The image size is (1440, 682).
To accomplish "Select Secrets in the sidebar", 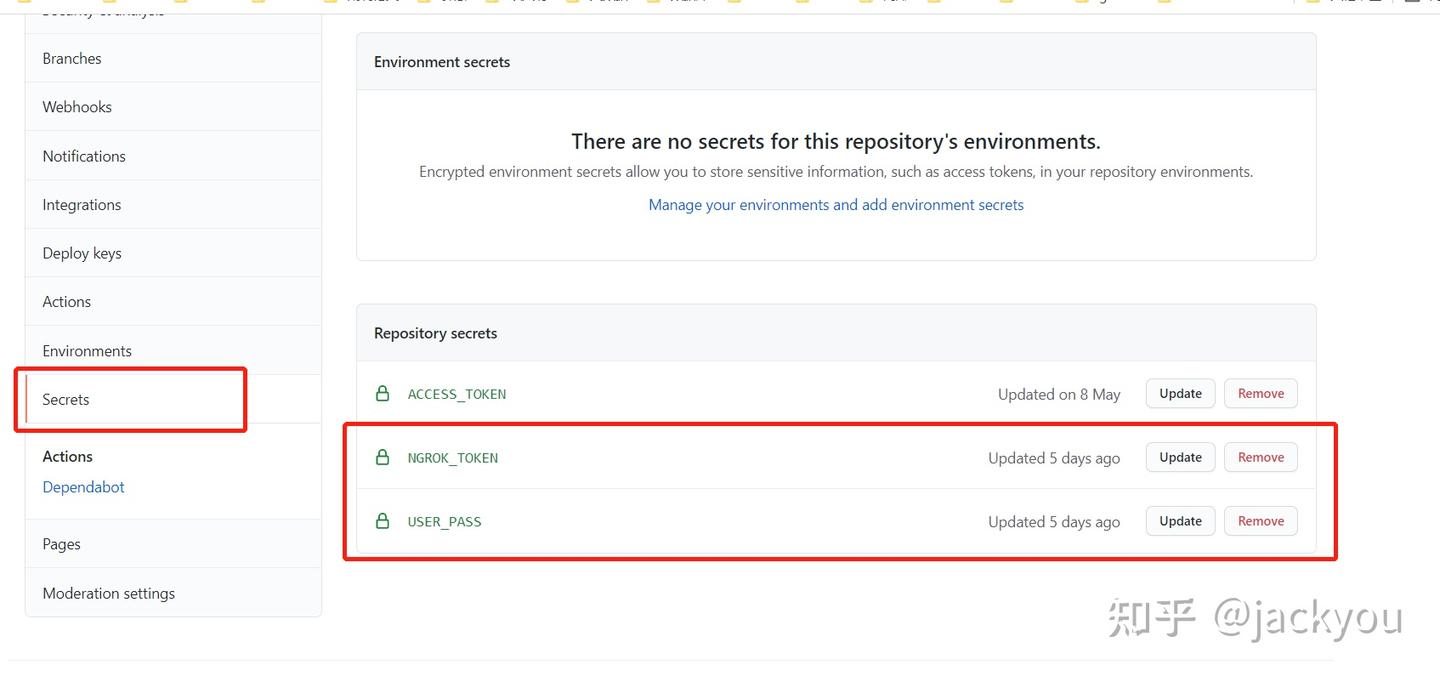I will coord(64,399).
